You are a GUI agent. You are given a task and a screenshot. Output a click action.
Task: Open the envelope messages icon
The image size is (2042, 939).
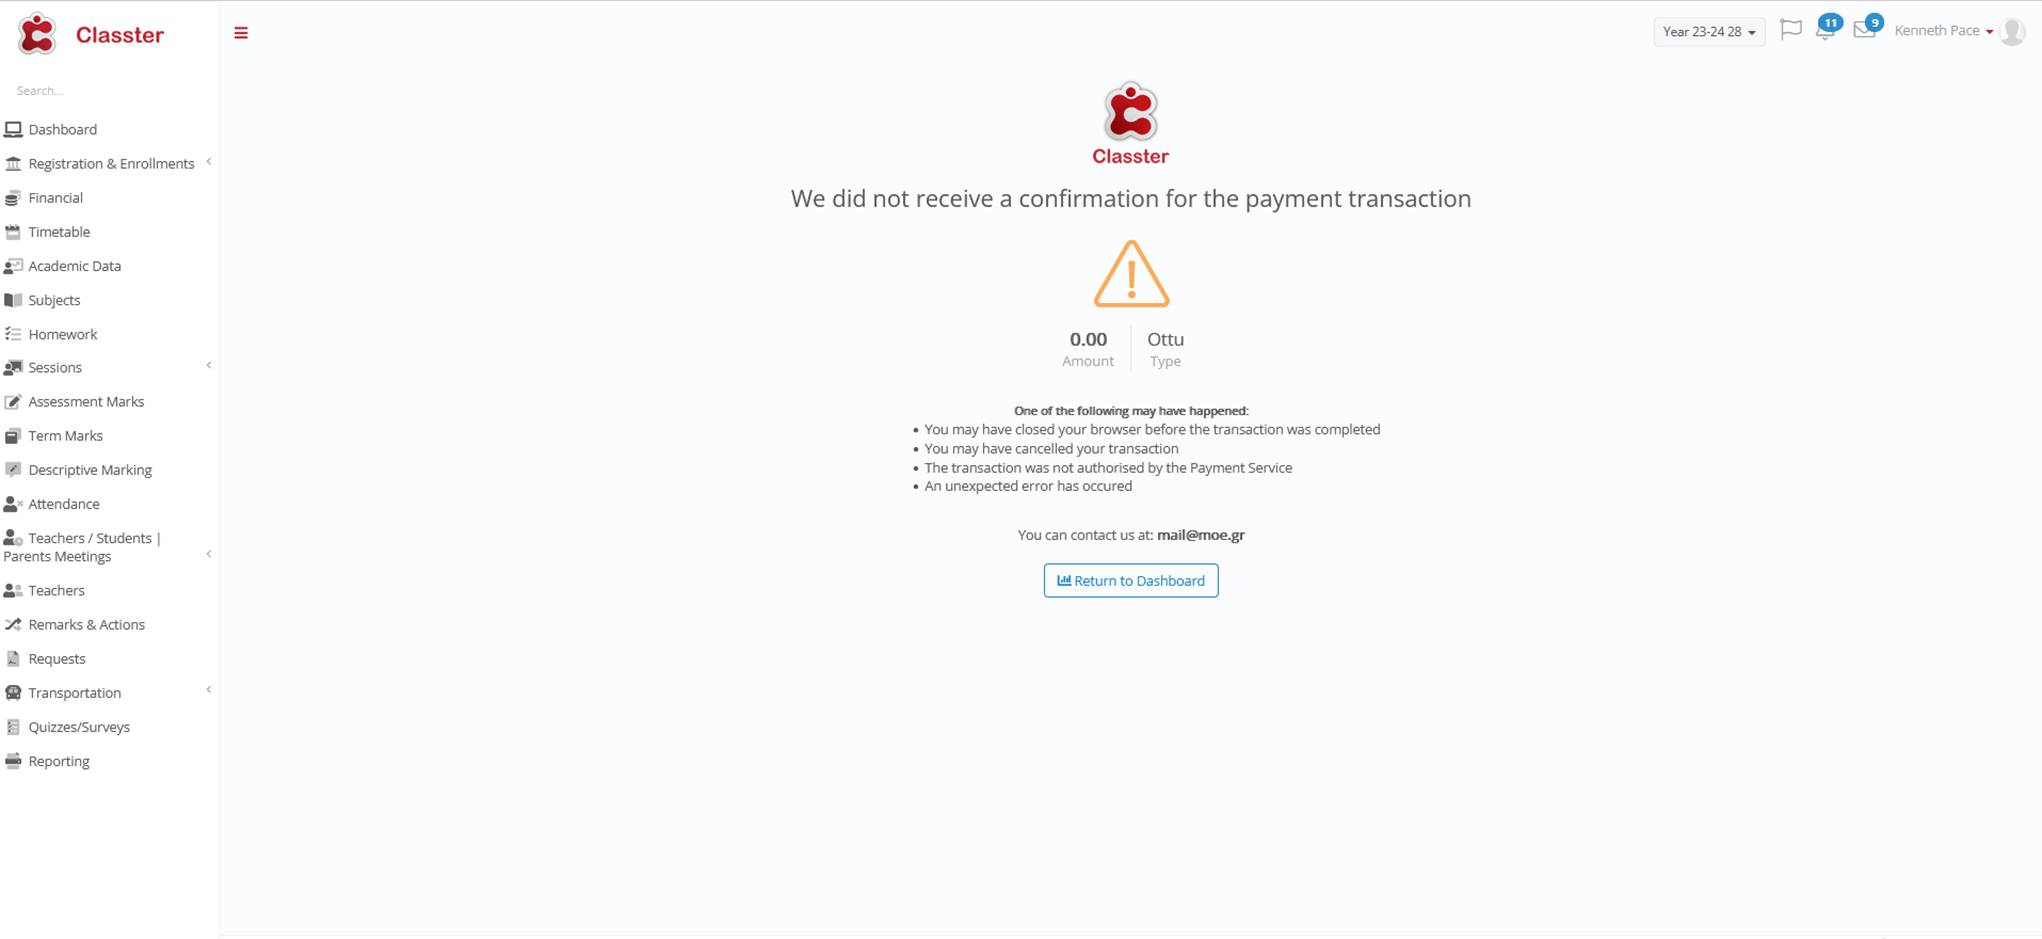click(1864, 30)
